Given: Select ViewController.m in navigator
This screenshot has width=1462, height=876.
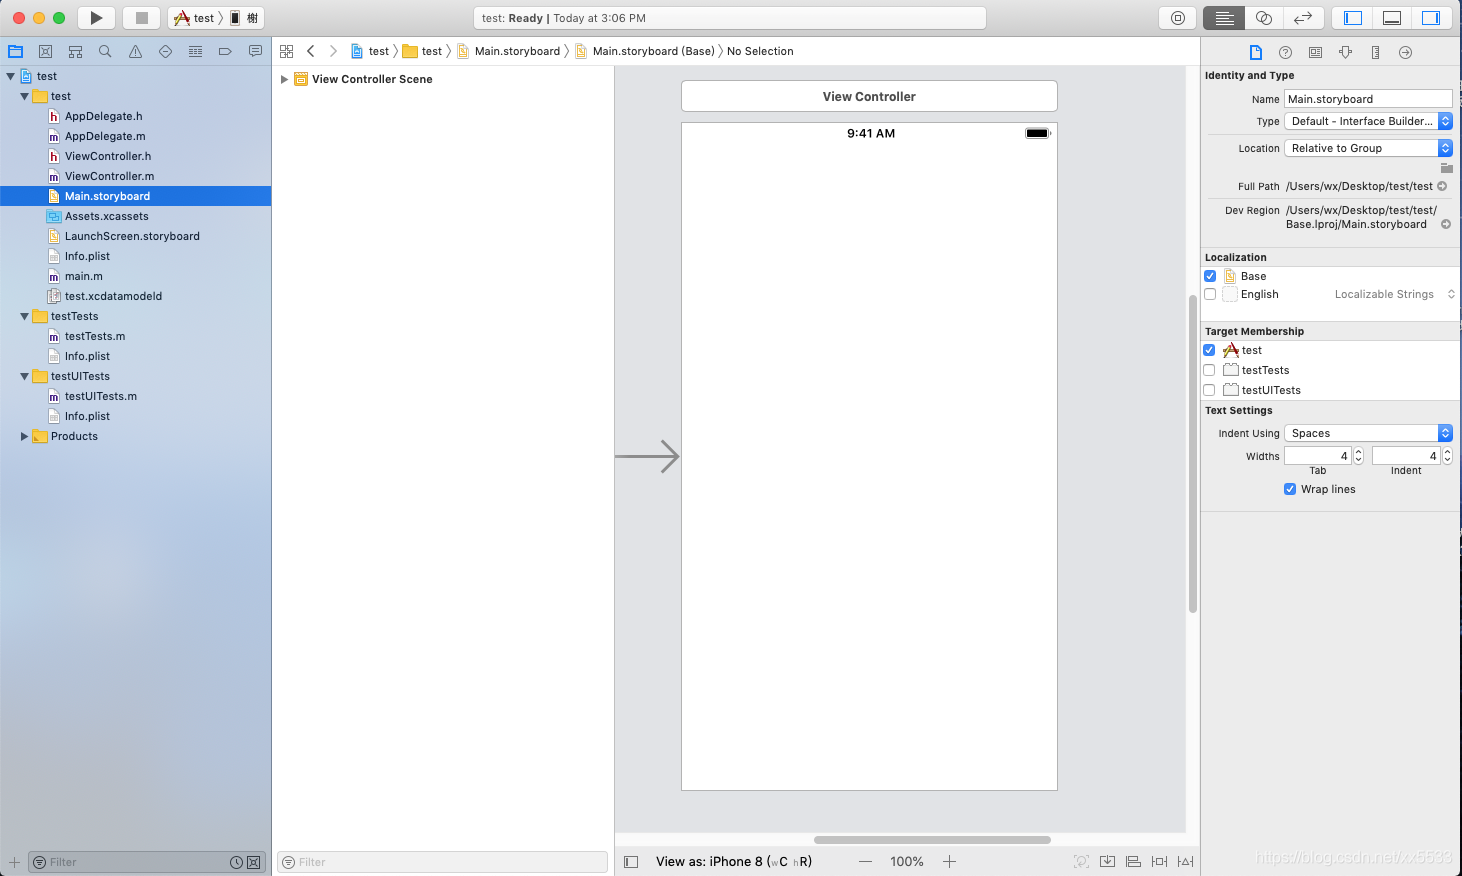Looking at the screenshot, I should tap(109, 176).
